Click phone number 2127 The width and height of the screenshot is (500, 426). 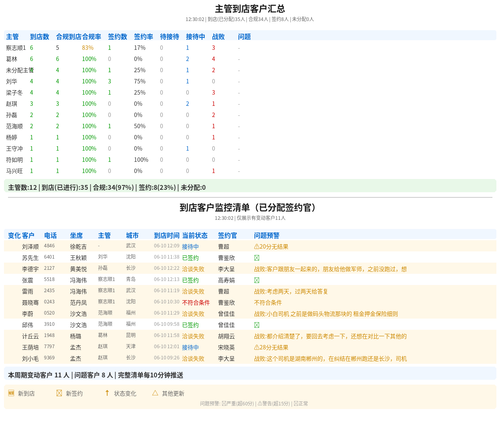click(x=49, y=268)
